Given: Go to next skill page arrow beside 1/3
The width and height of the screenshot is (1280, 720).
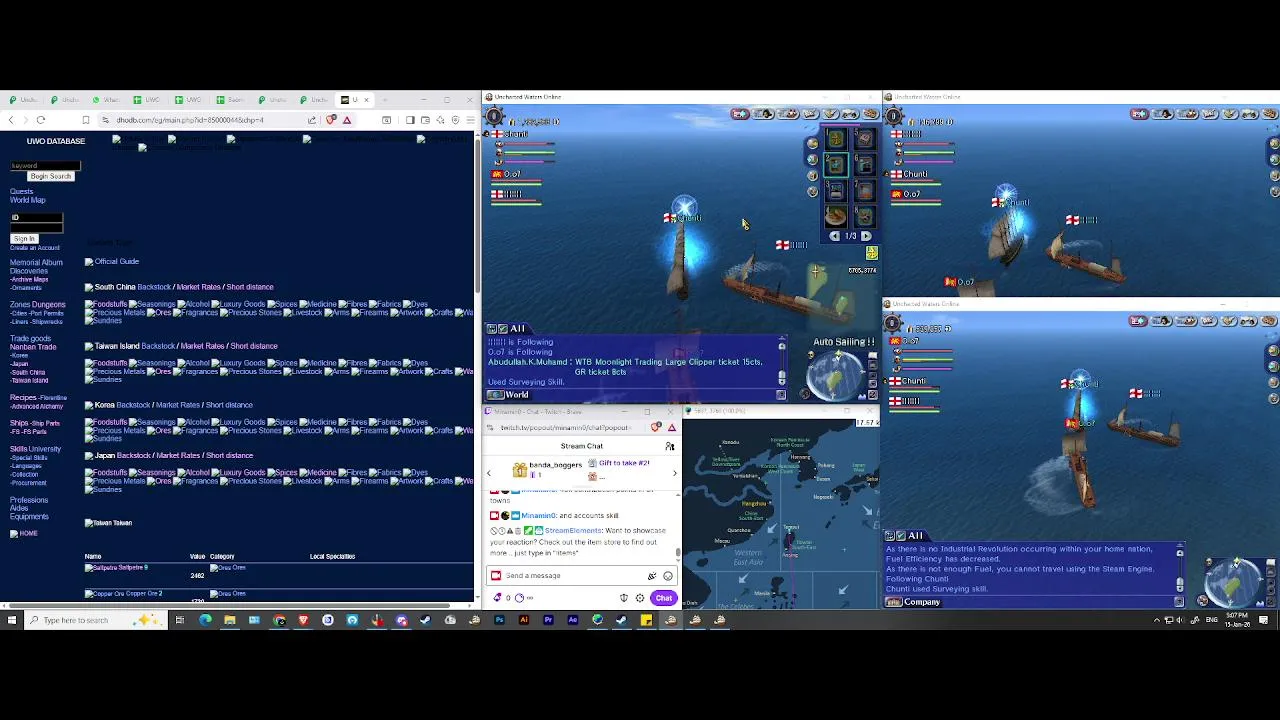Looking at the screenshot, I should click(x=866, y=237).
